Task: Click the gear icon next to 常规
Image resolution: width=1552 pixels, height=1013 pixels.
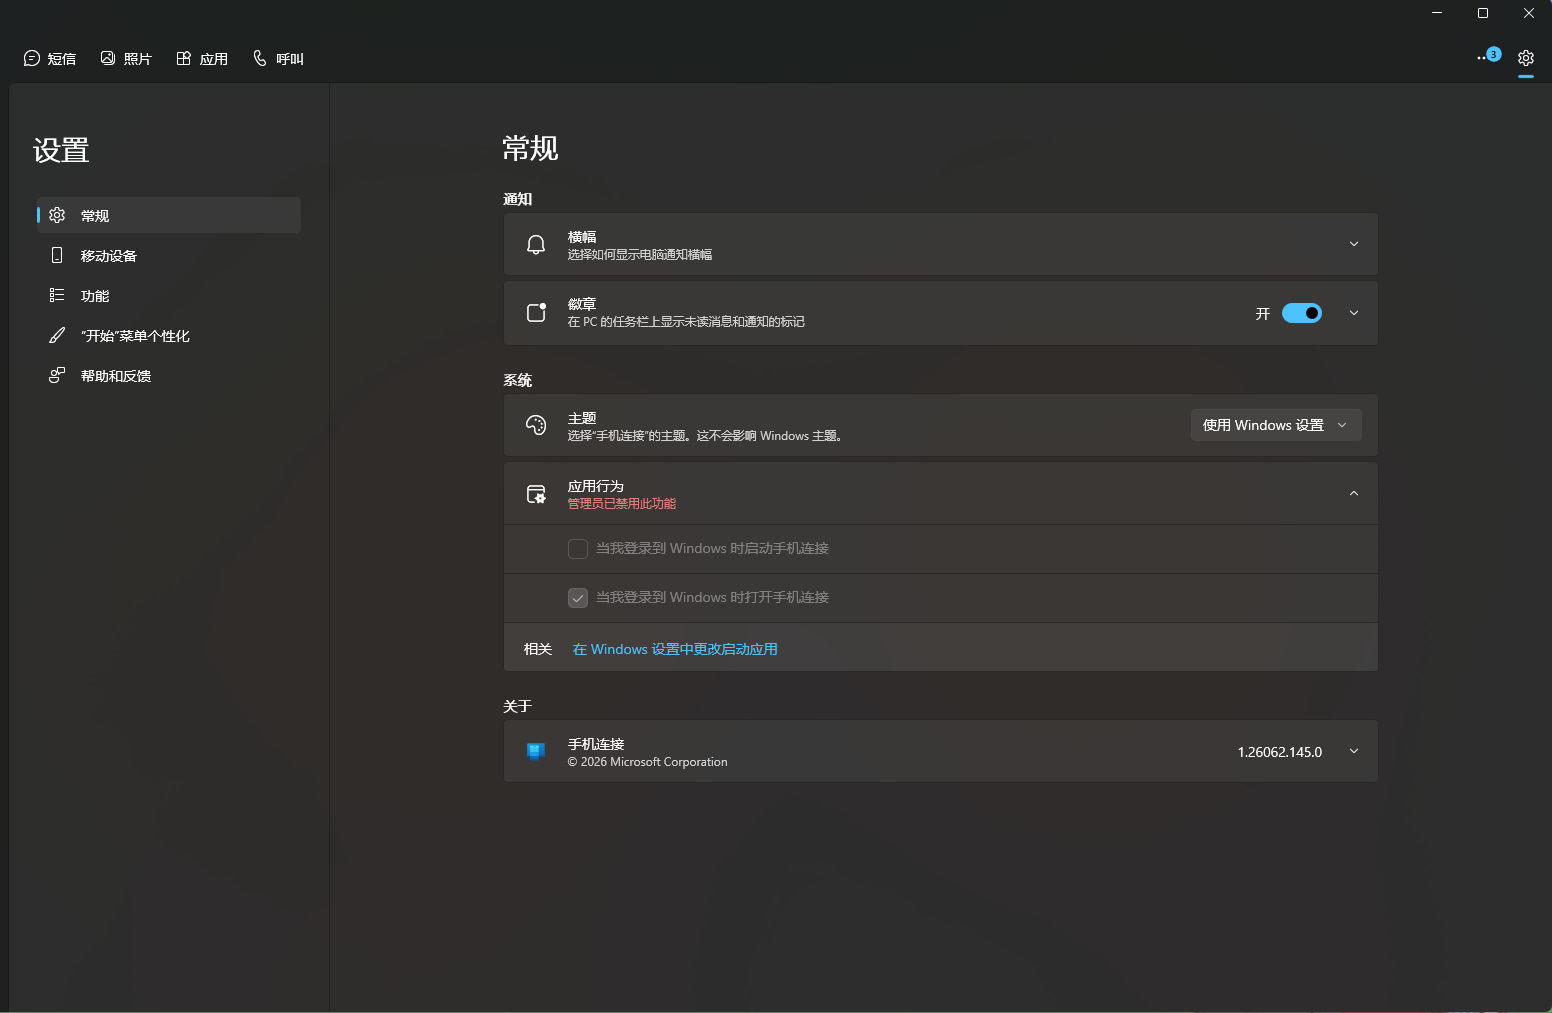Action: pos(57,215)
